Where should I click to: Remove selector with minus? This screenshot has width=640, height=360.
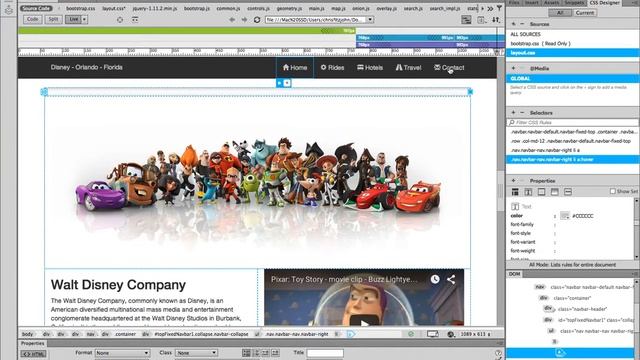point(522,113)
